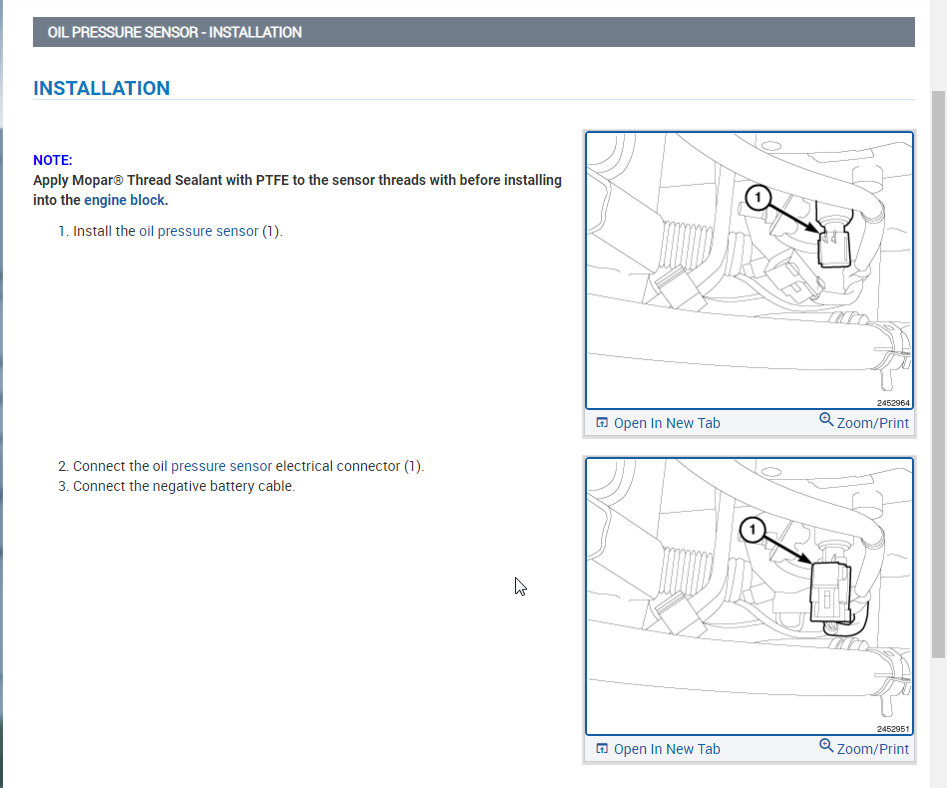Zoom/Print diagram 2452964
Image resolution: width=947 pixels, height=788 pixels.
(873, 423)
